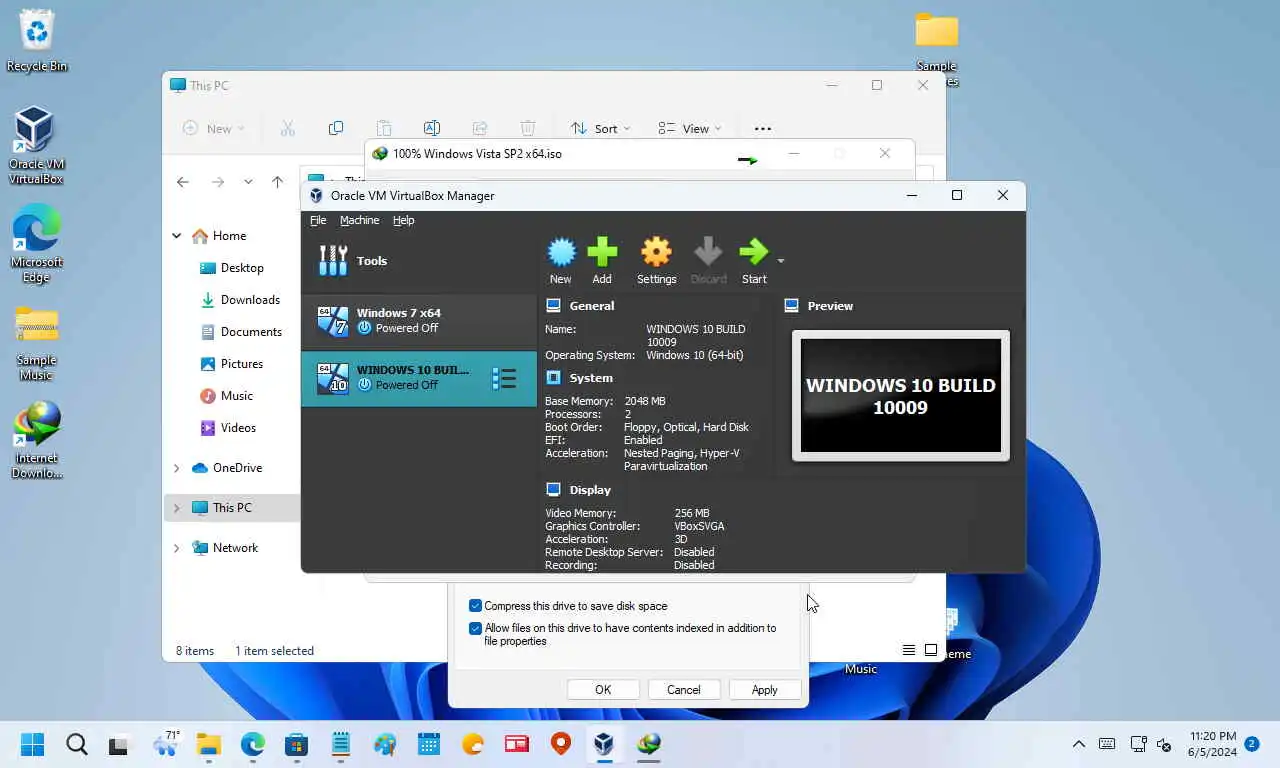Expand the Network tree node
This screenshot has height=768, width=1280.
point(177,548)
